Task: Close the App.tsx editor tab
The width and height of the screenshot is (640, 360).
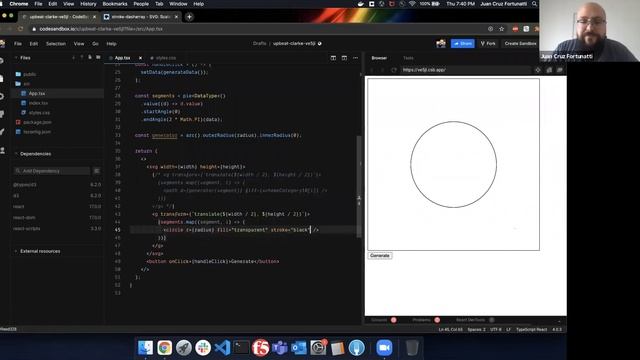Action: click(x=140, y=58)
